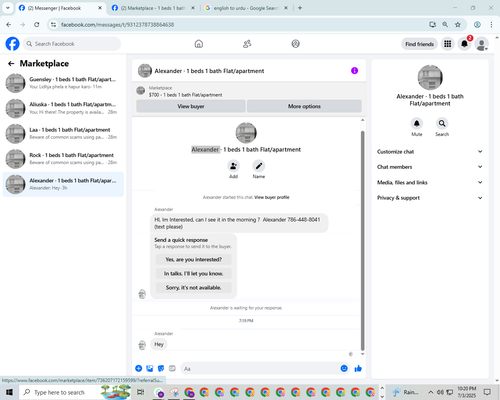Screen dimensions: 500x400
Task: Expand Customize chat section
Action: point(430,152)
